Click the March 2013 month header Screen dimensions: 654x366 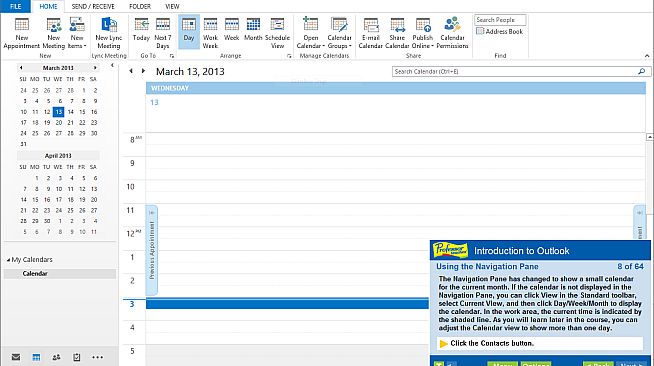click(x=58, y=68)
